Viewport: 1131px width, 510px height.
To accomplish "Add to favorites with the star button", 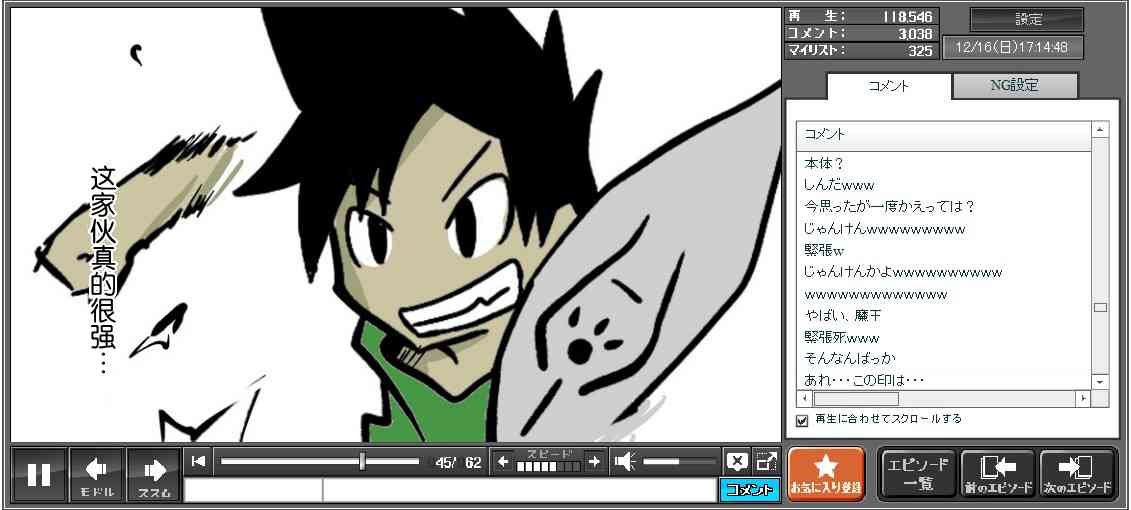I will coord(825,474).
